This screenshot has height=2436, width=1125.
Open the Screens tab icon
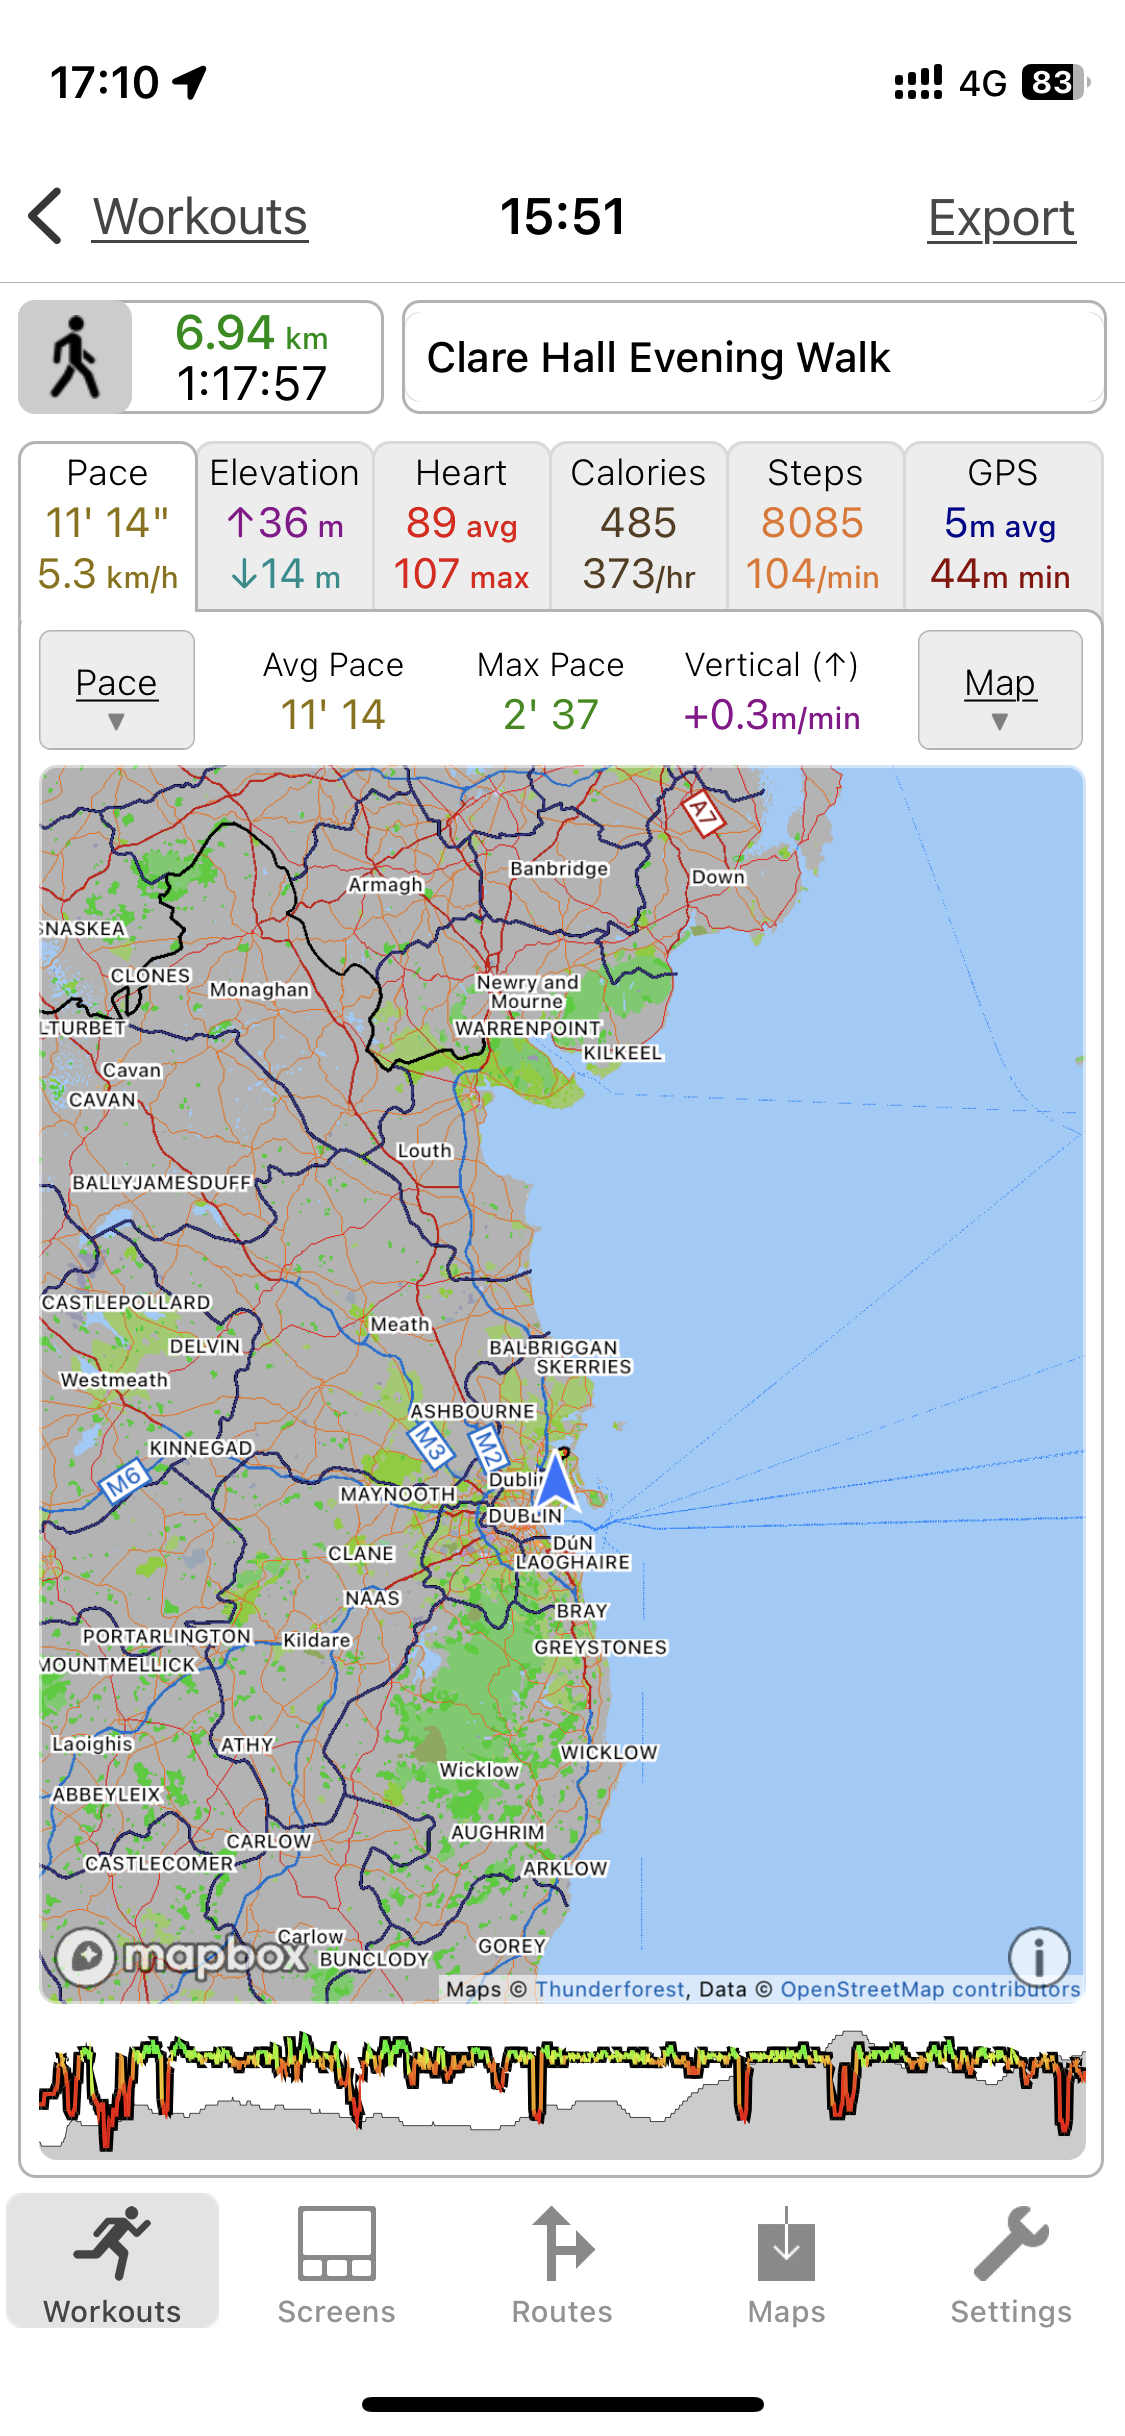(x=336, y=2244)
